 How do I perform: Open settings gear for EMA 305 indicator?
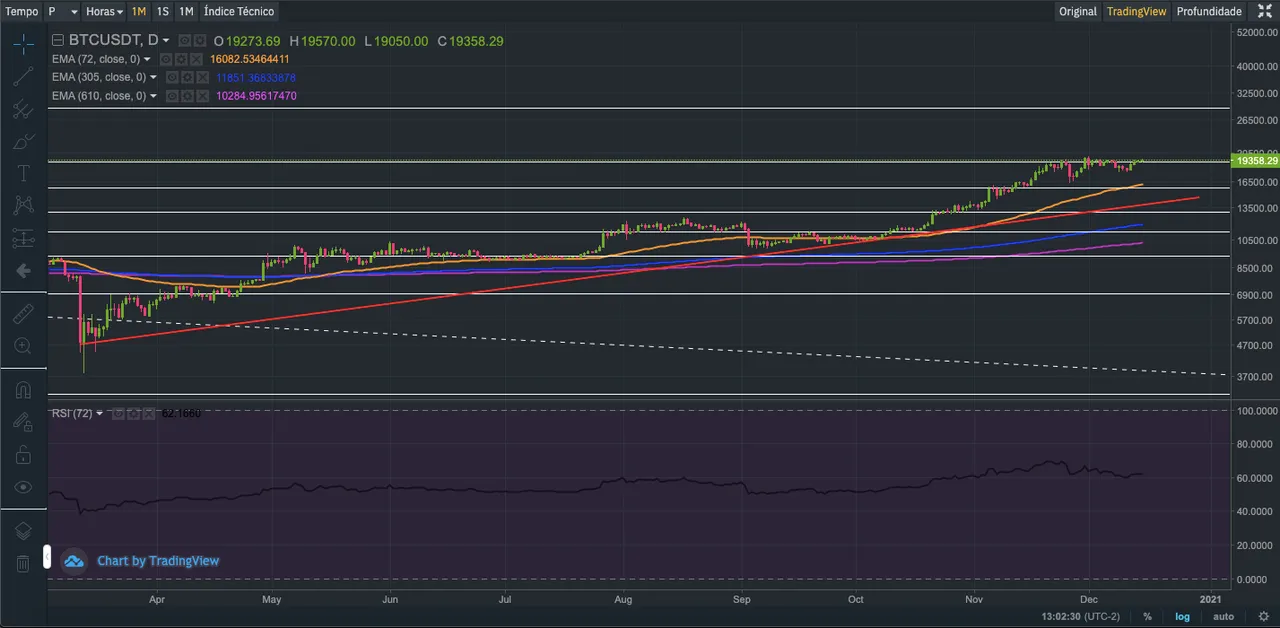[x=187, y=77]
